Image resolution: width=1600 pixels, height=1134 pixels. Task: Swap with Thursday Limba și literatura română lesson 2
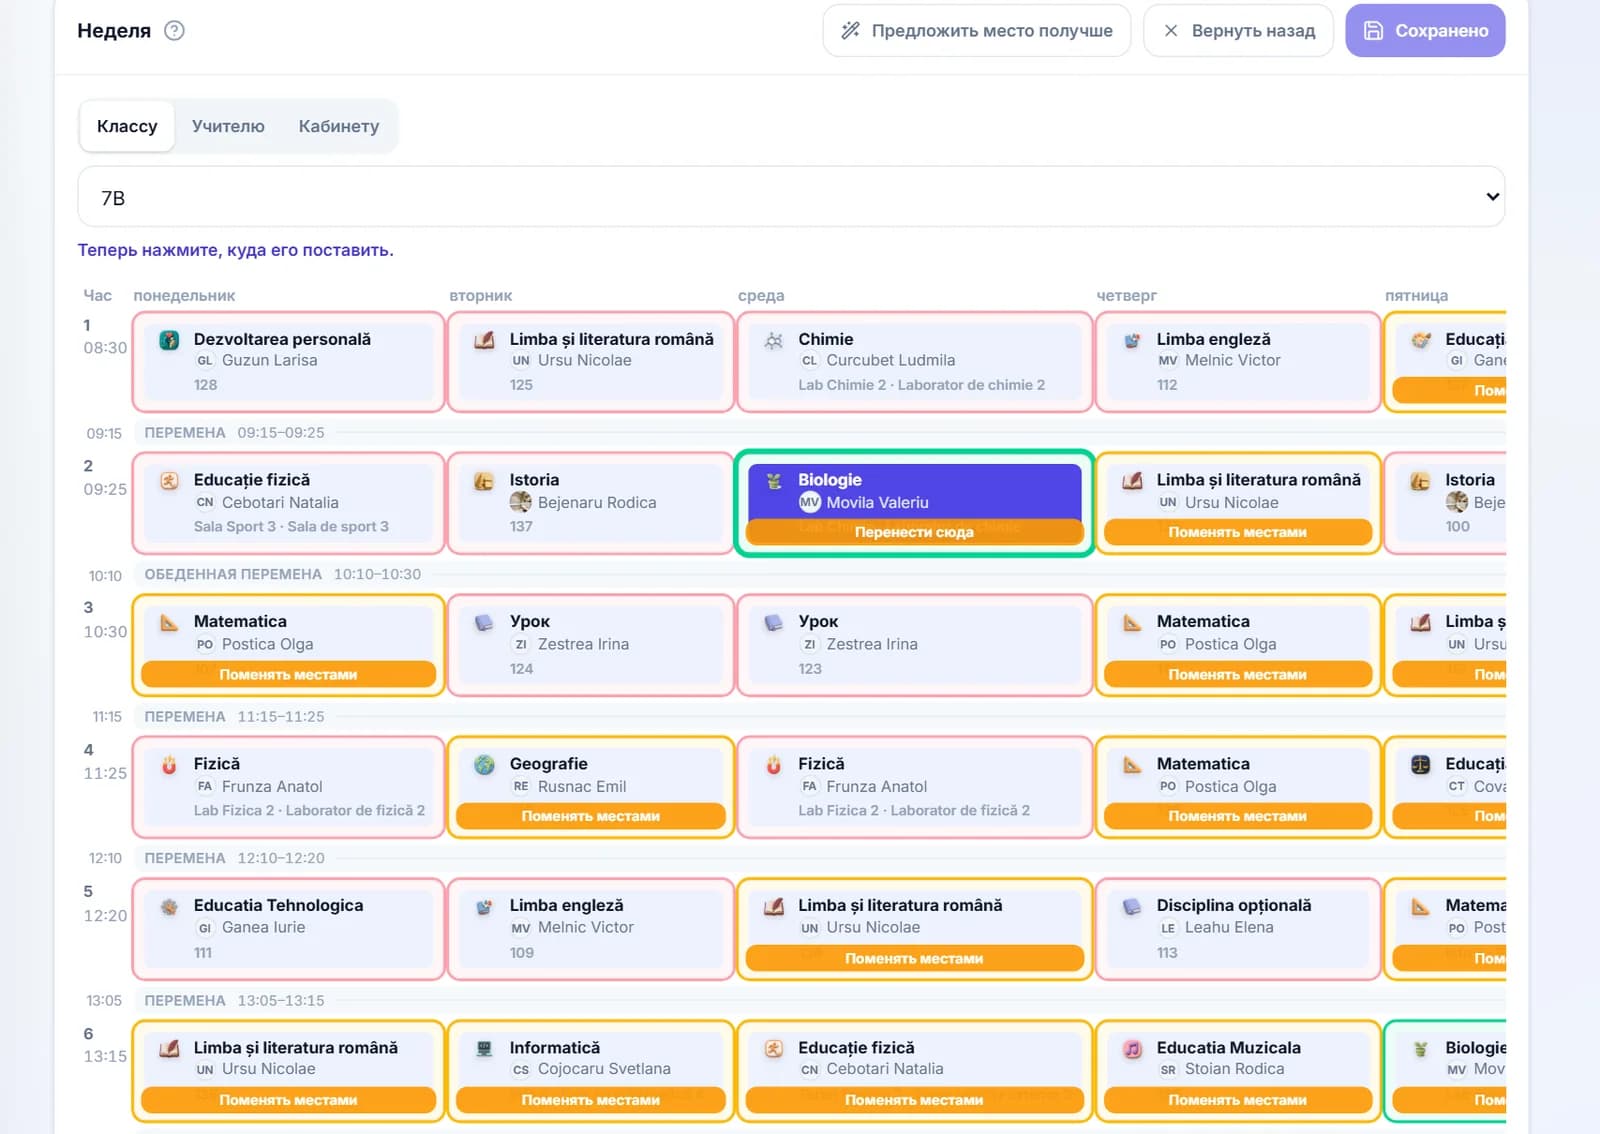[x=1238, y=532]
